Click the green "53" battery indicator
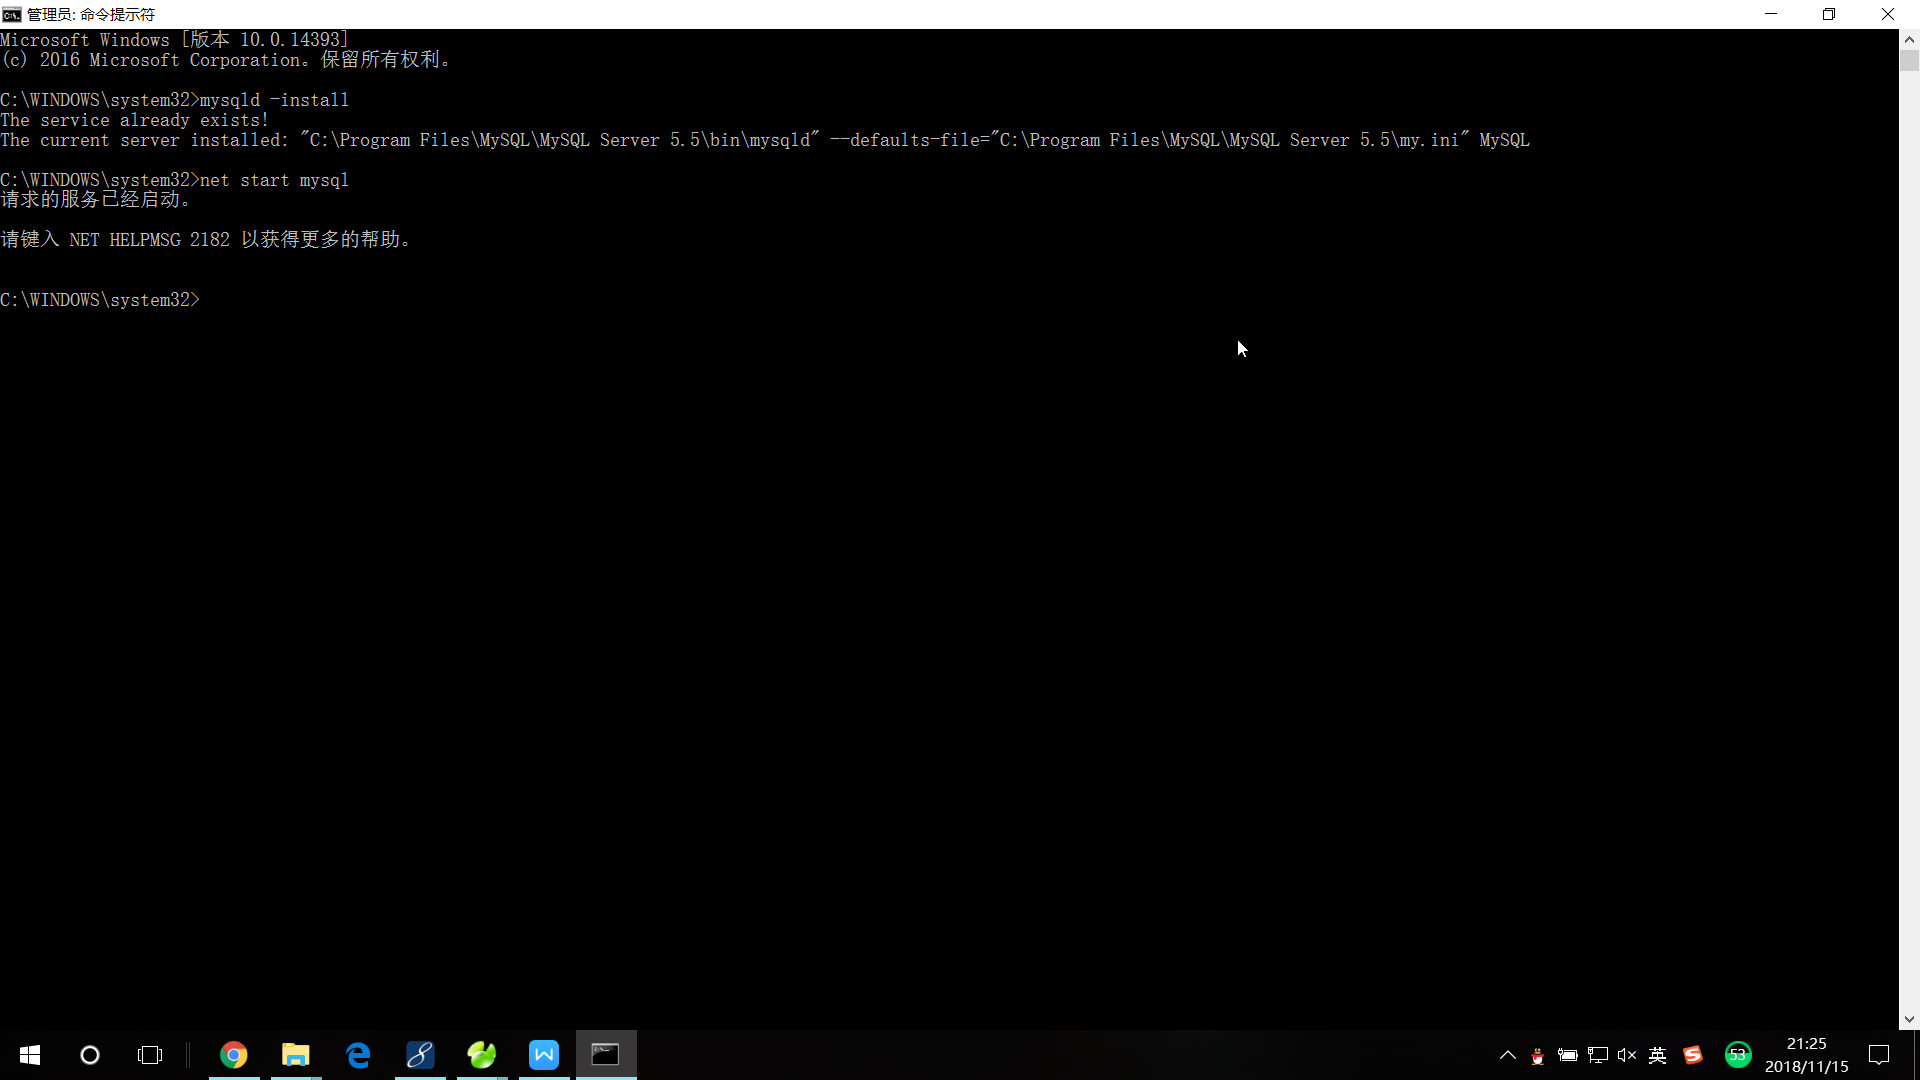The image size is (1920, 1080). [x=1739, y=1055]
